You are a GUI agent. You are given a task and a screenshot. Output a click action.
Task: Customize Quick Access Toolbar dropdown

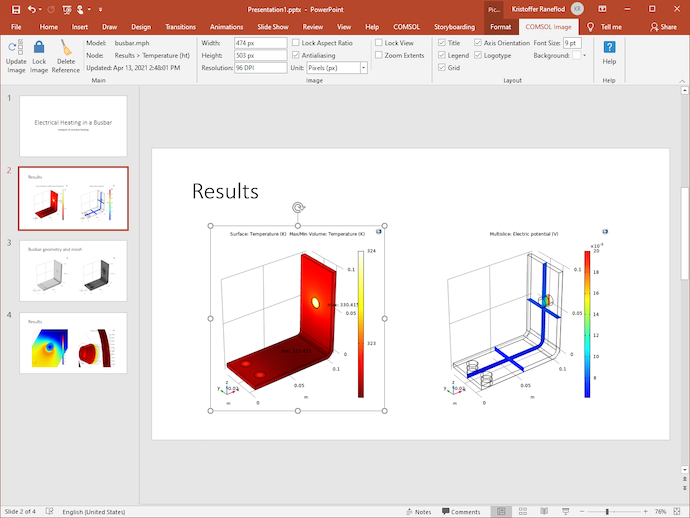[x=100, y=9]
